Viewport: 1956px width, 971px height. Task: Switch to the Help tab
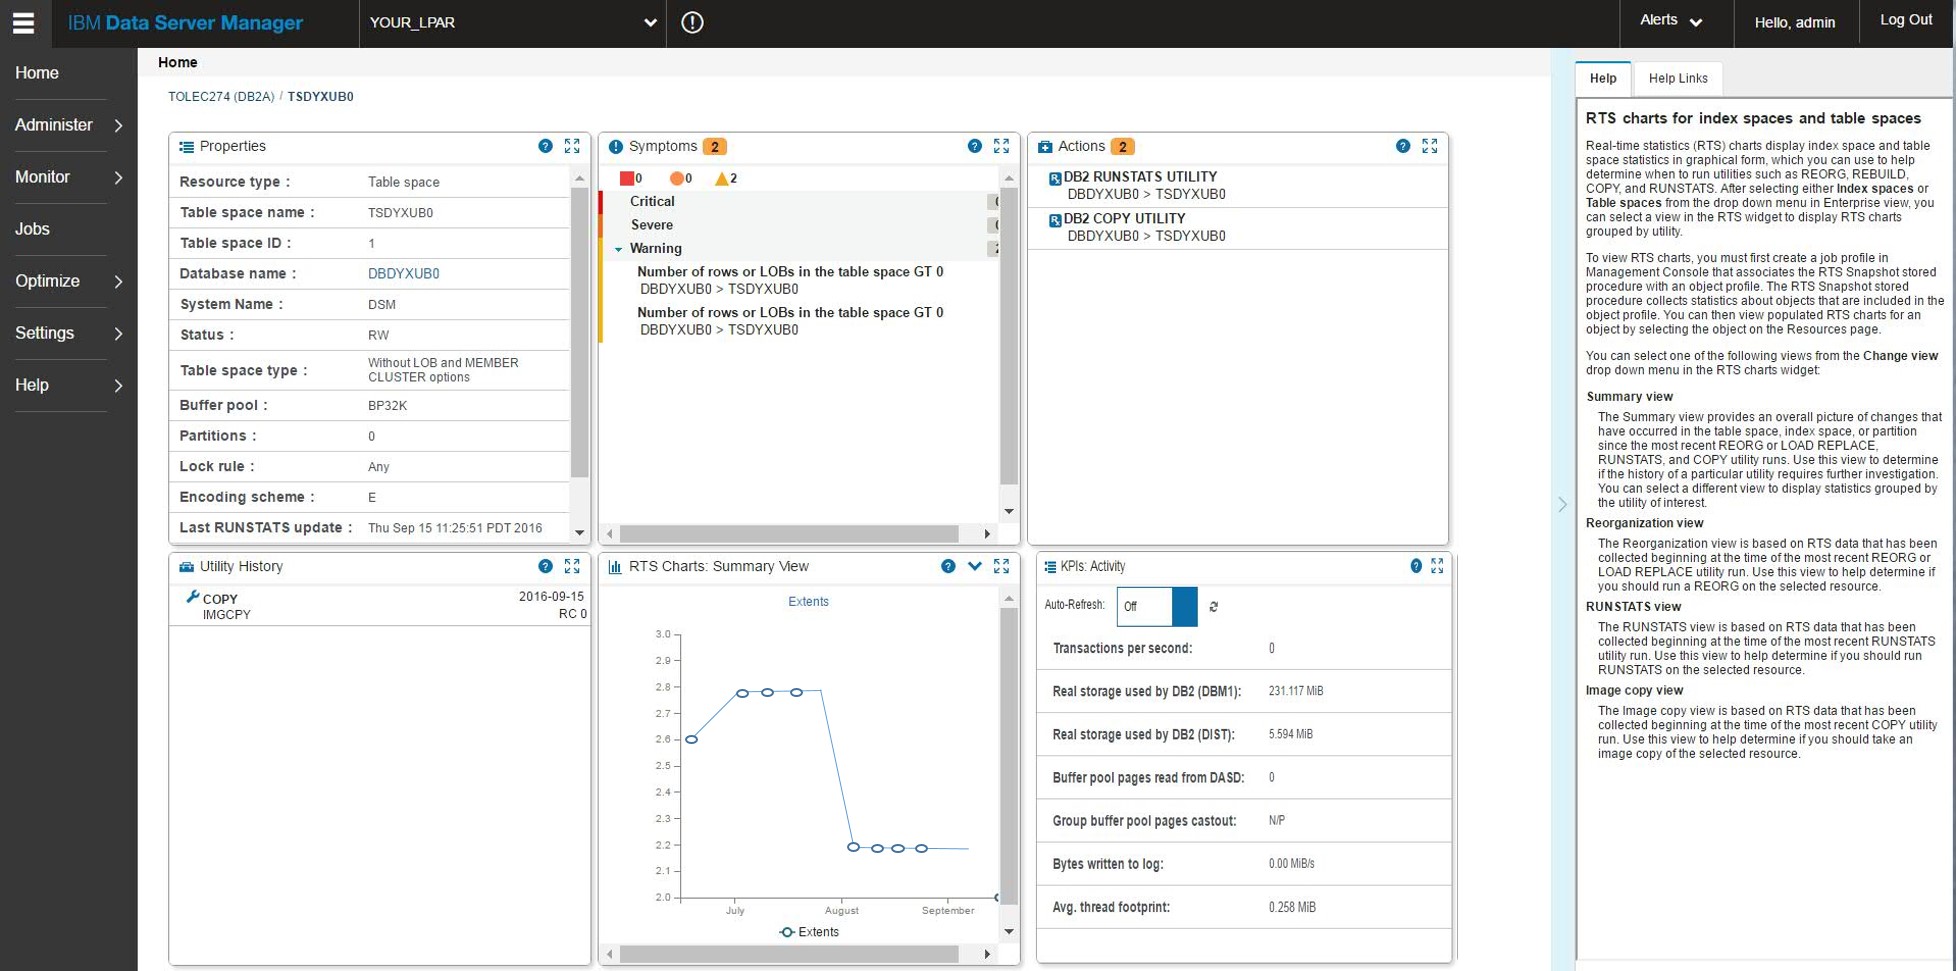click(x=1603, y=78)
